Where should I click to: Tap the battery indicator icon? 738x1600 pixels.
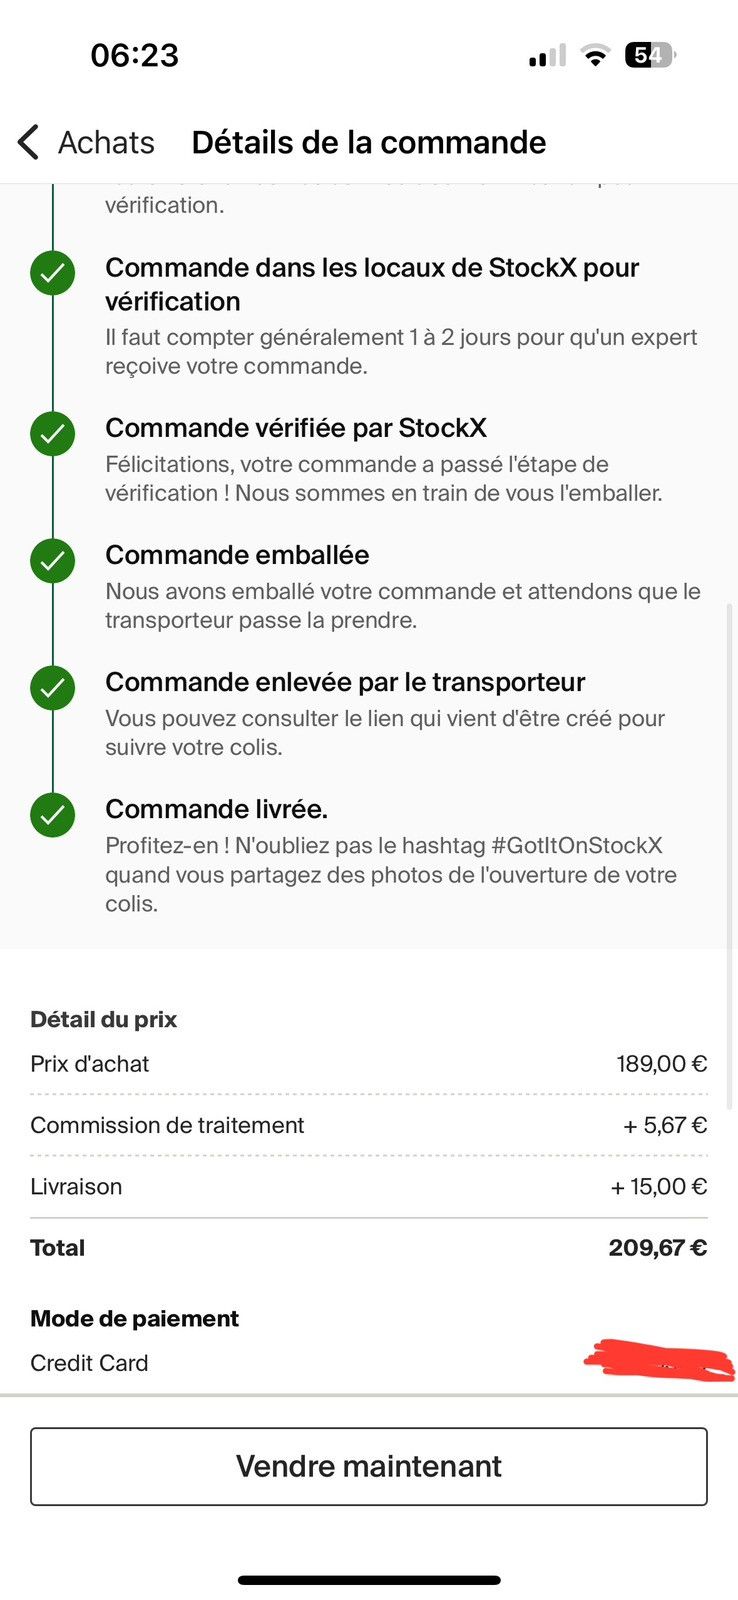click(x=650, y=55)
